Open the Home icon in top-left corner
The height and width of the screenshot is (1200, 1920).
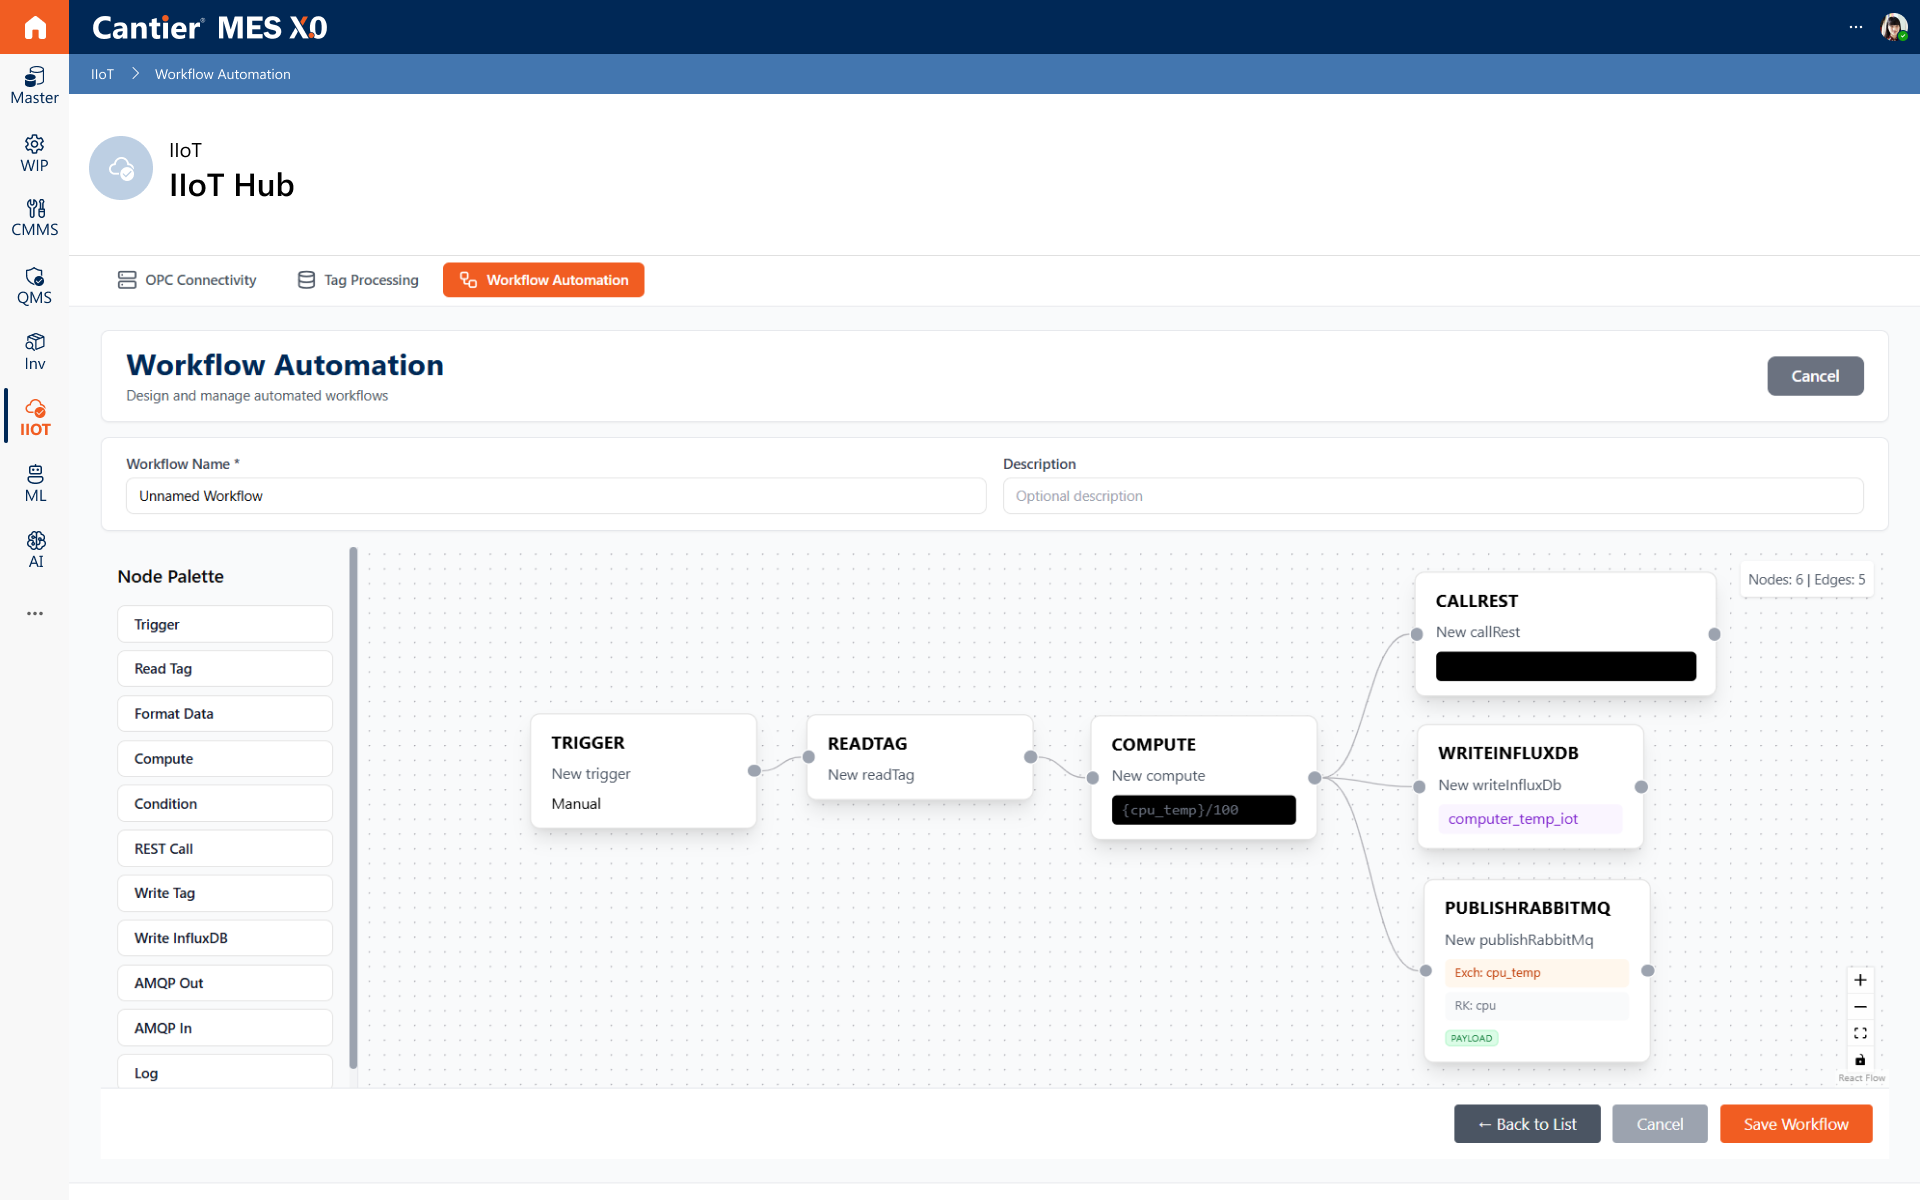pos(34,27)
